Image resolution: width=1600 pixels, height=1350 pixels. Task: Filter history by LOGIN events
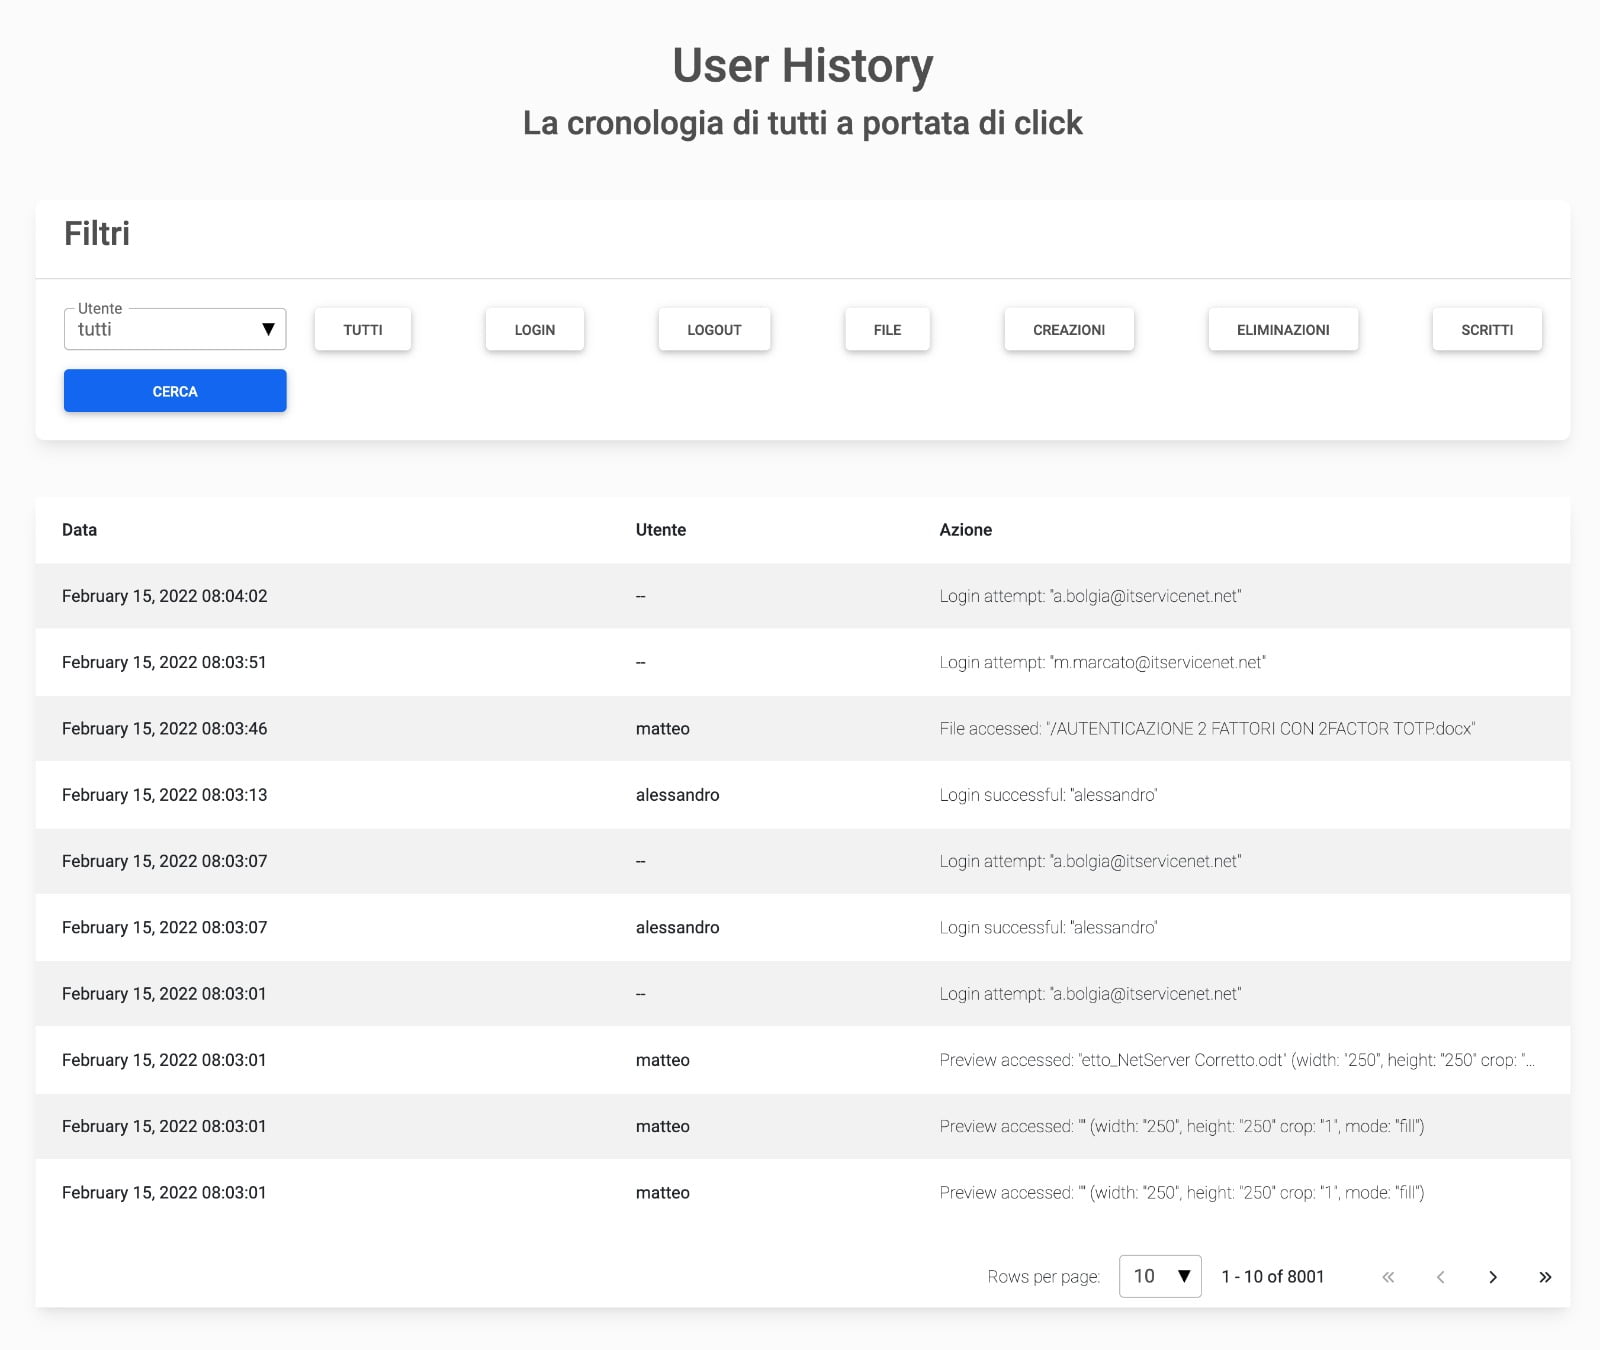(535, 329)
